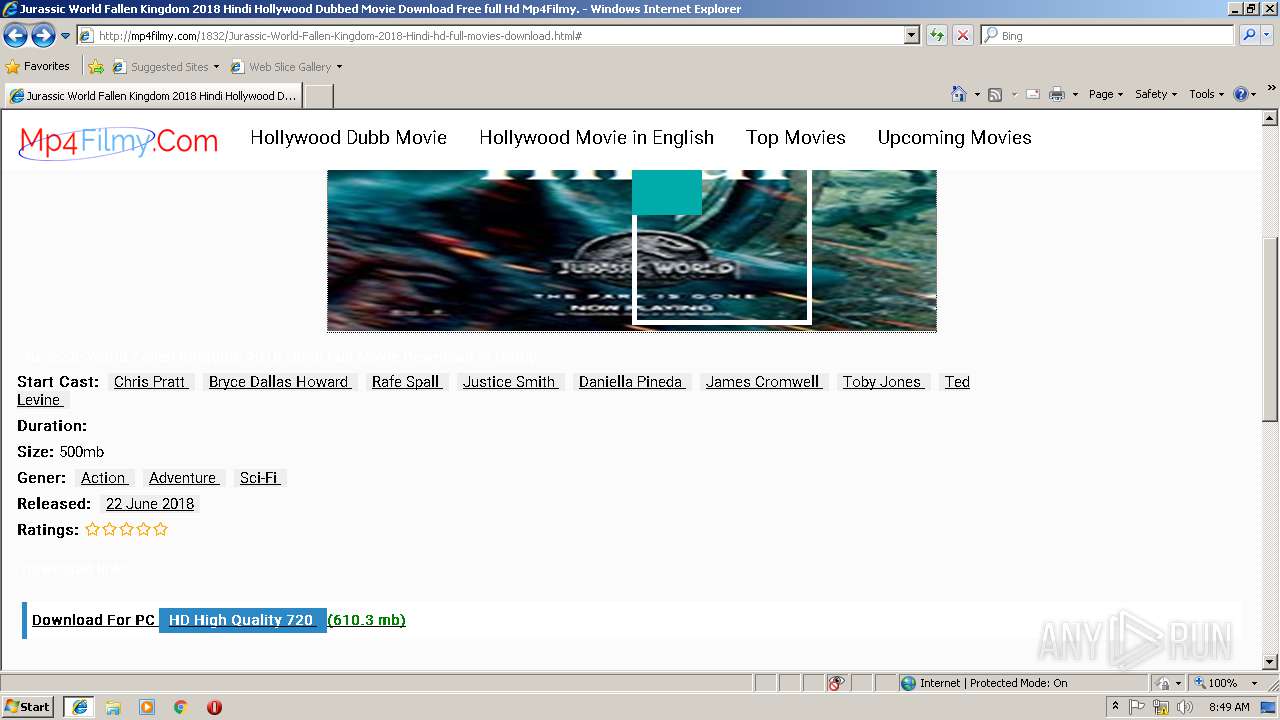
Task: Click HD High Quality 720 button
Action: point(242,620)
